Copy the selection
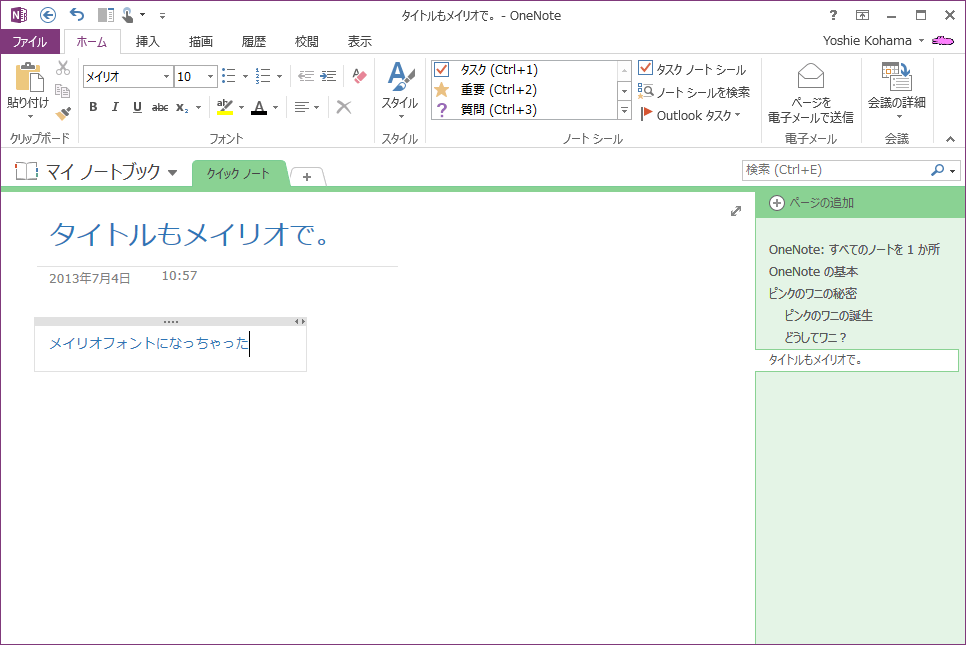966x645 pixels. pos(63,91)
